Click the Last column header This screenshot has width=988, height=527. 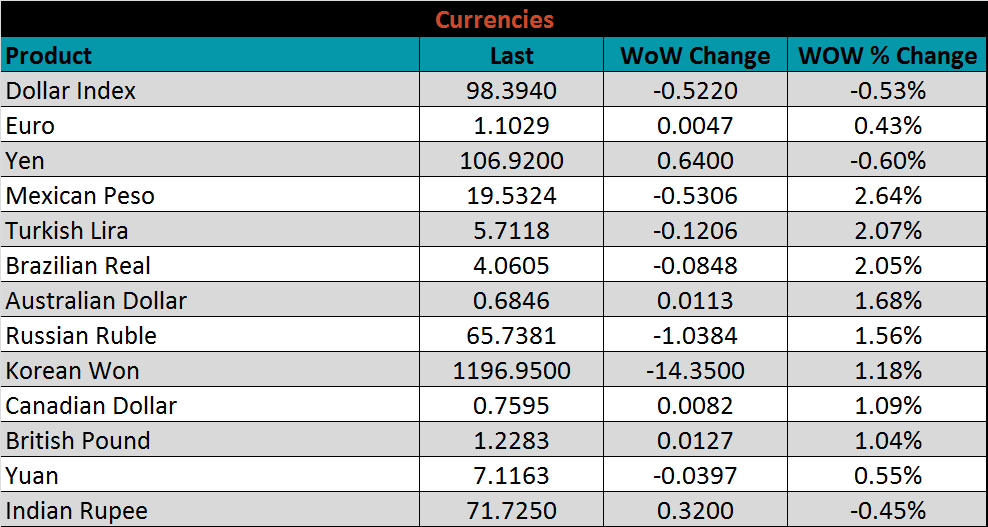click(511, 56)
